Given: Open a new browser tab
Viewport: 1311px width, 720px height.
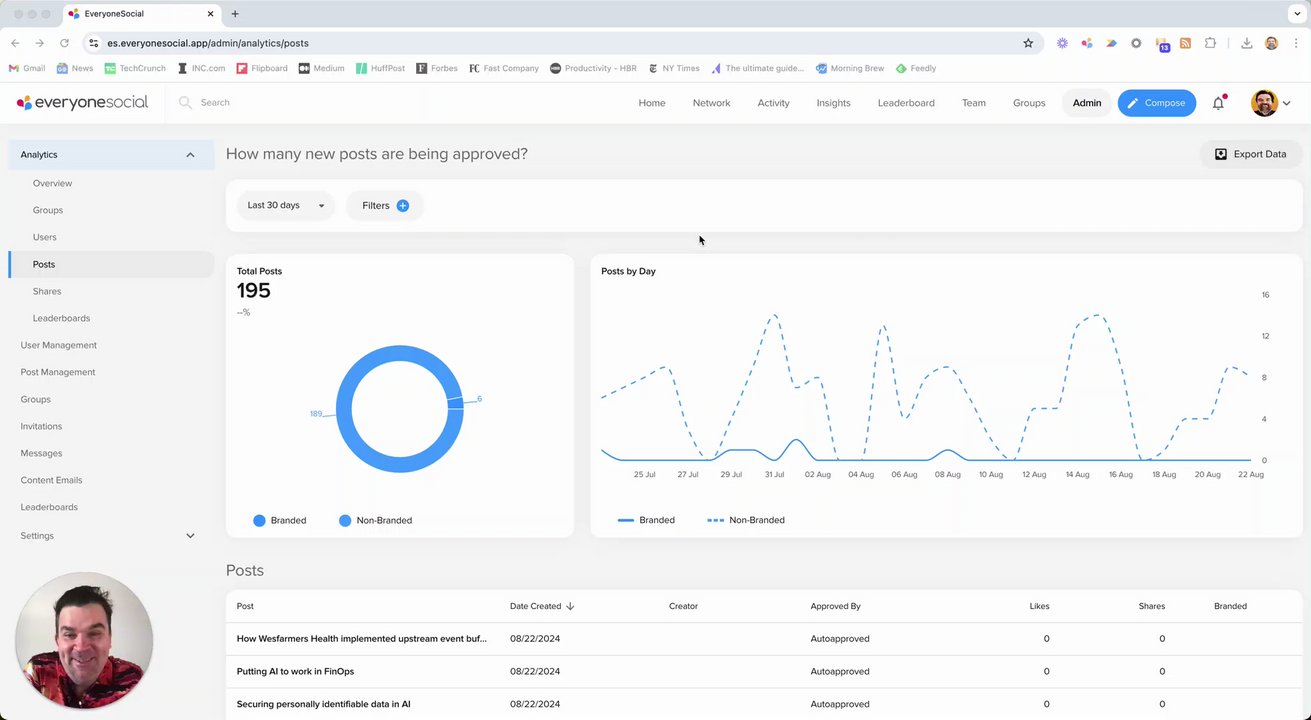Looking at the screenshot, I should pyautogui.click(x=235, y=14).
